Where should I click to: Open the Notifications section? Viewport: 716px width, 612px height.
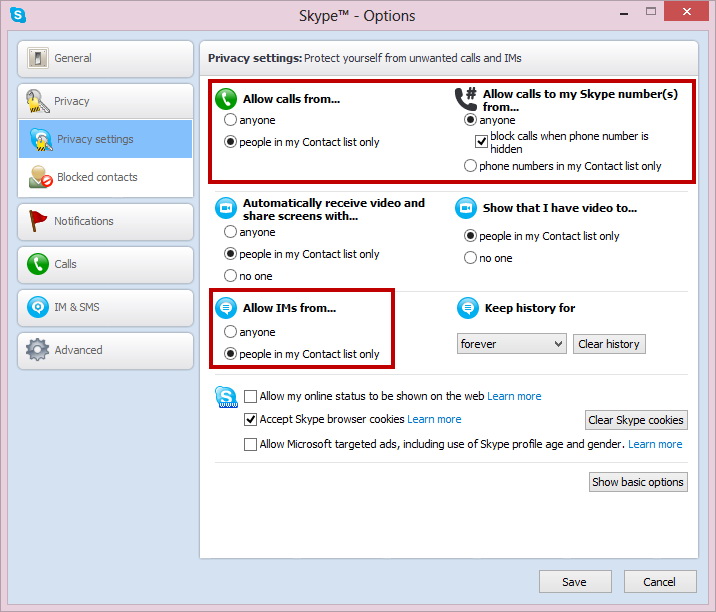(x=105, y=222)
